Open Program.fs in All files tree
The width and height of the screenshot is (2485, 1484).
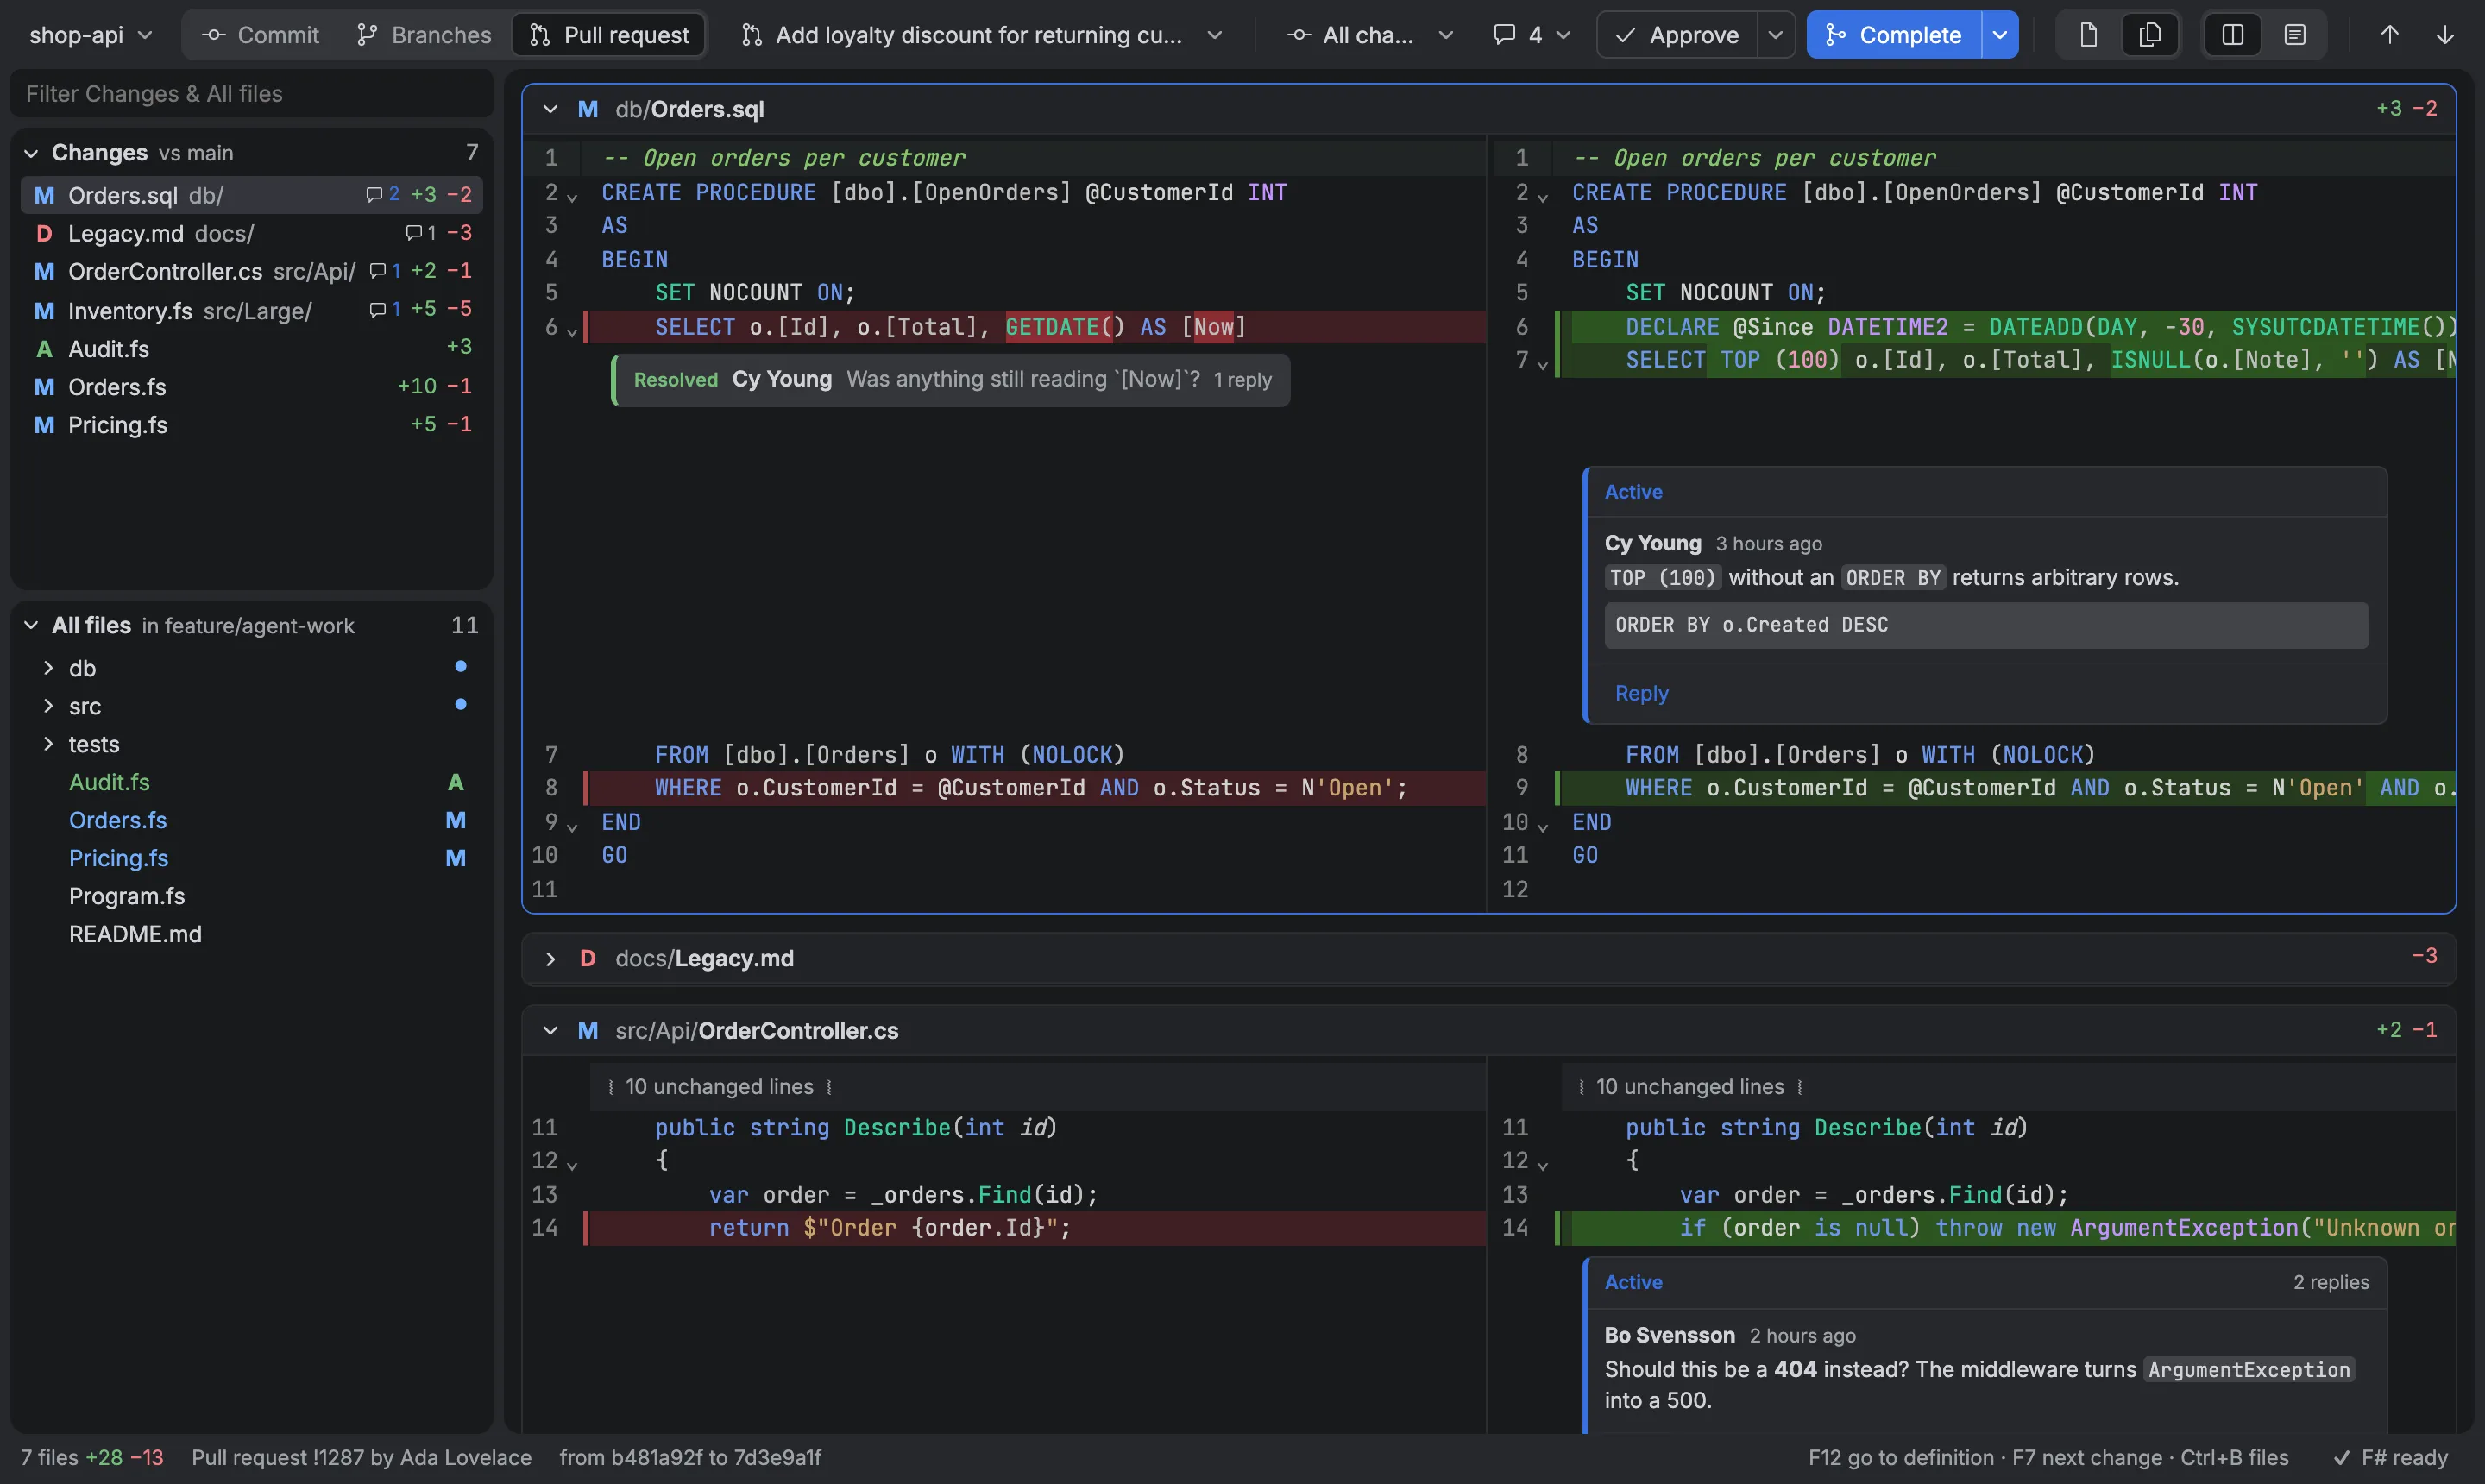coord(252,896)
